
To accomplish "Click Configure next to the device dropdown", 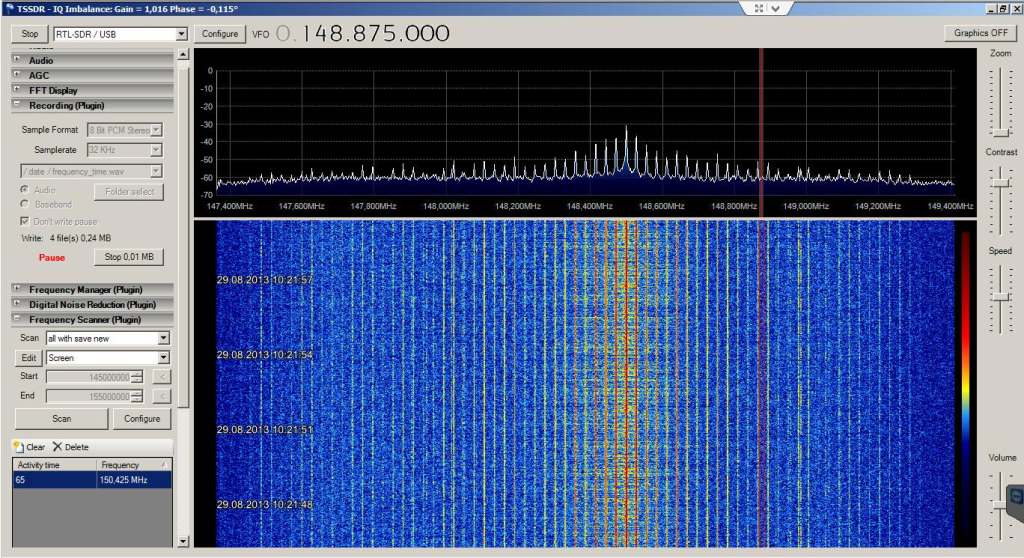I will 220,34.
